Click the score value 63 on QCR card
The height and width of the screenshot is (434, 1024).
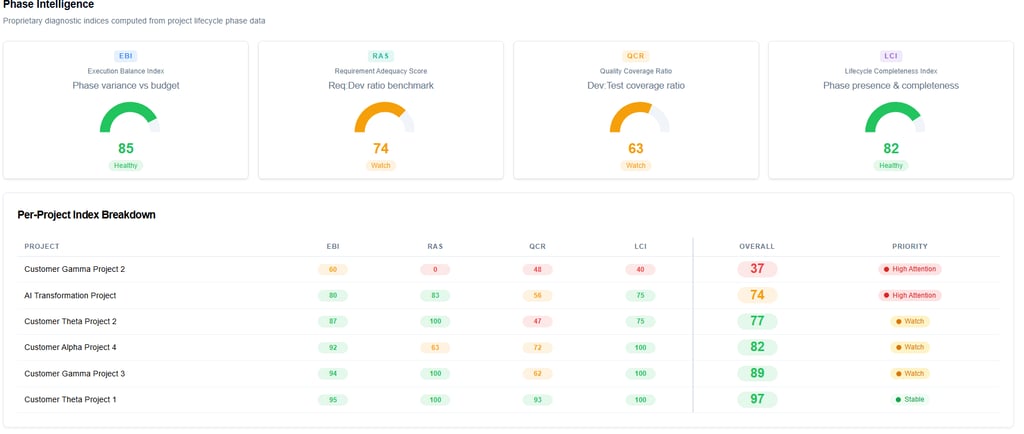tap(635, 149)
